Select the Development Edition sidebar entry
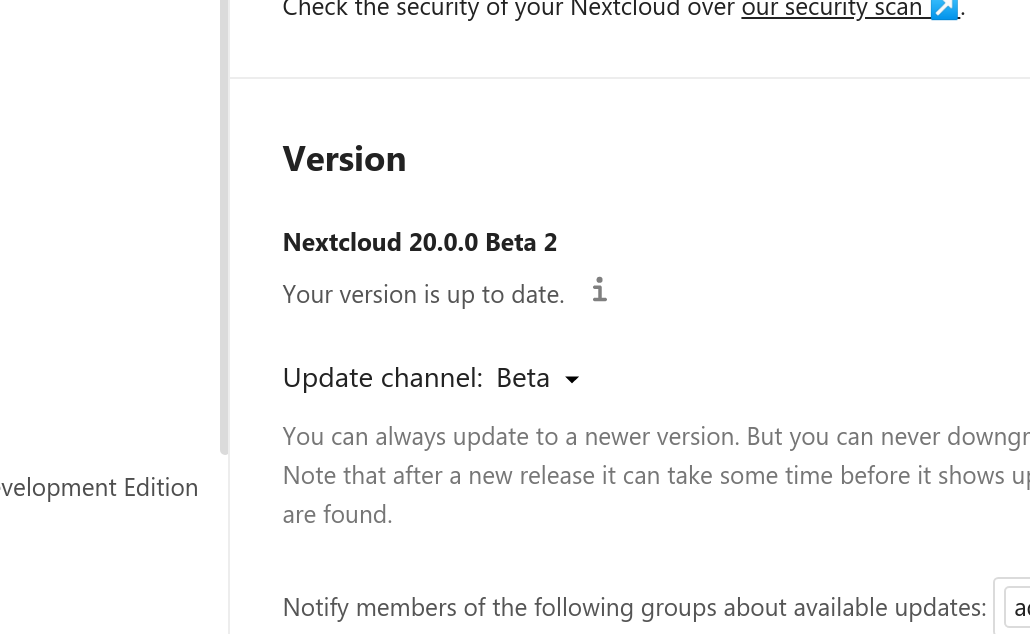The image size is (1030, 634). tap(99, 487)
